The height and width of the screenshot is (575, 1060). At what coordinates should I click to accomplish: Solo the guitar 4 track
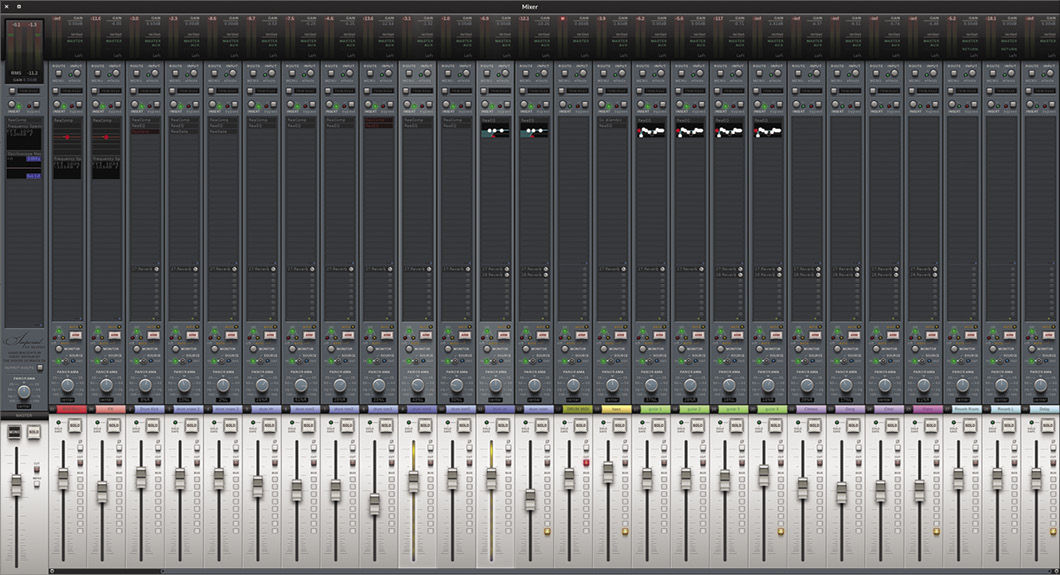[775, 425]
